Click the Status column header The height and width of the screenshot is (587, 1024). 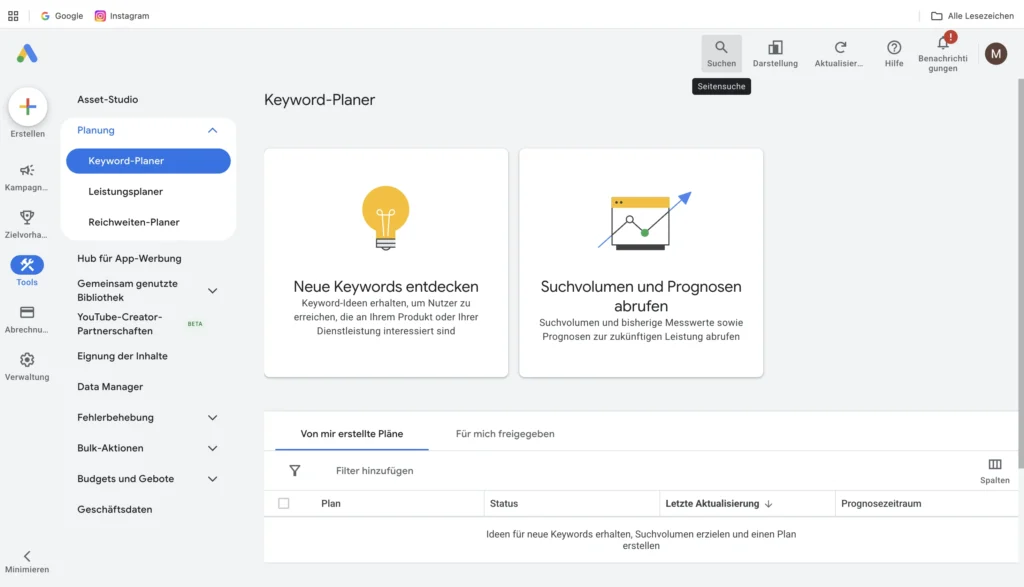[504, 503]
